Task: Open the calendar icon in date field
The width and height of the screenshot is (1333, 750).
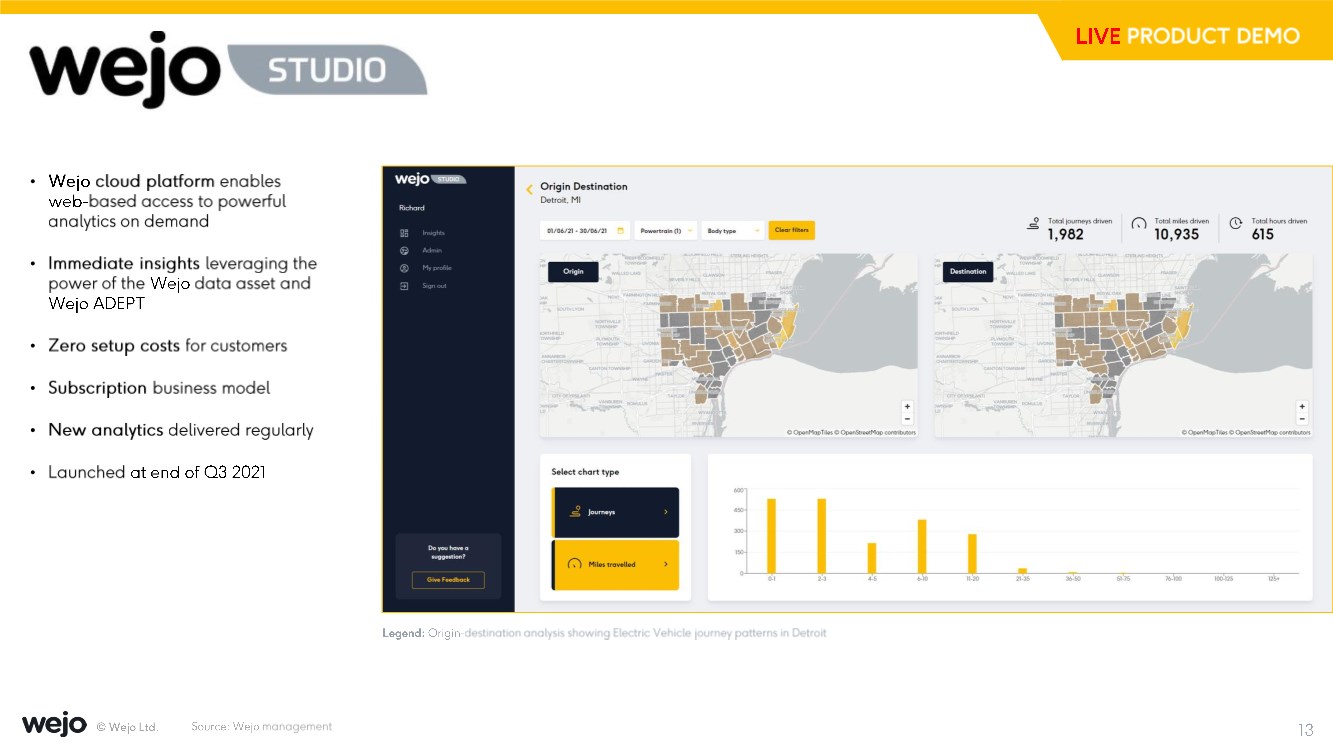Action: pos(620,230)
